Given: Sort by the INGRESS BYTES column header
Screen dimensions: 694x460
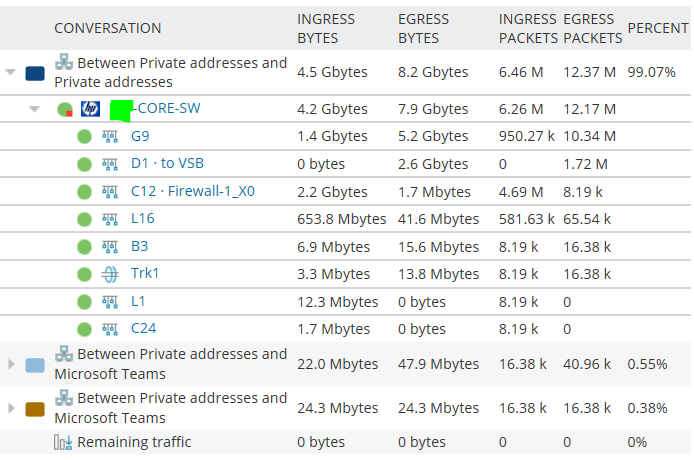Looking at the screenshot, I should coord(326,29).
